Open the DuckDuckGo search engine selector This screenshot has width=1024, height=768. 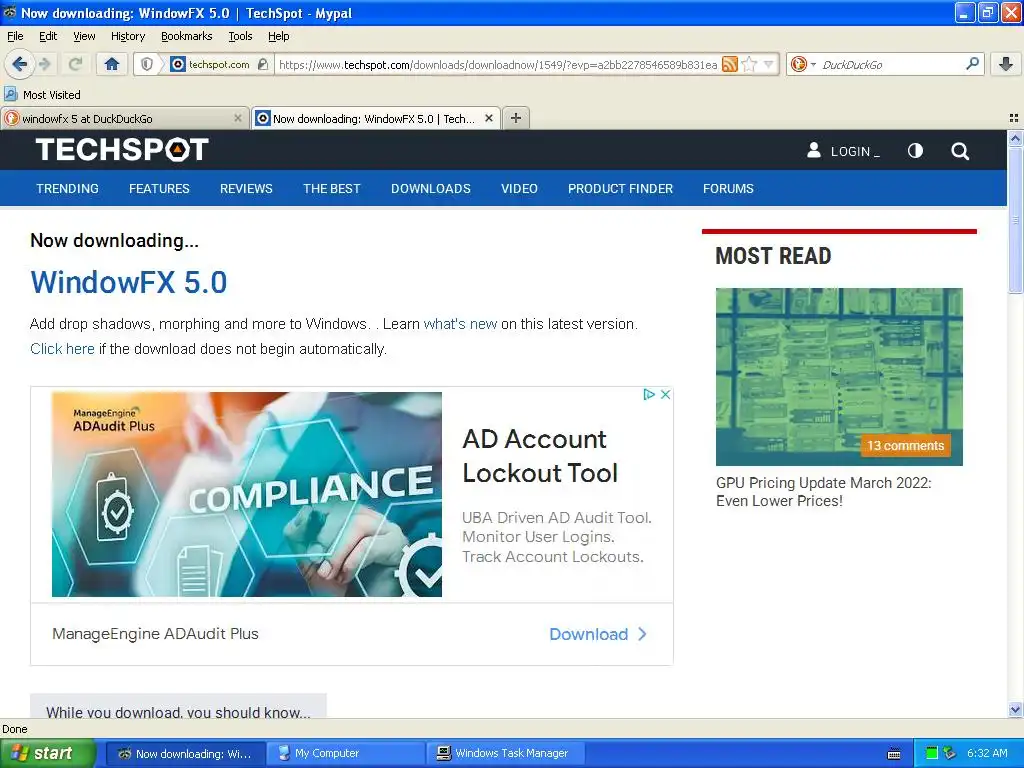[x=803, y=64]
